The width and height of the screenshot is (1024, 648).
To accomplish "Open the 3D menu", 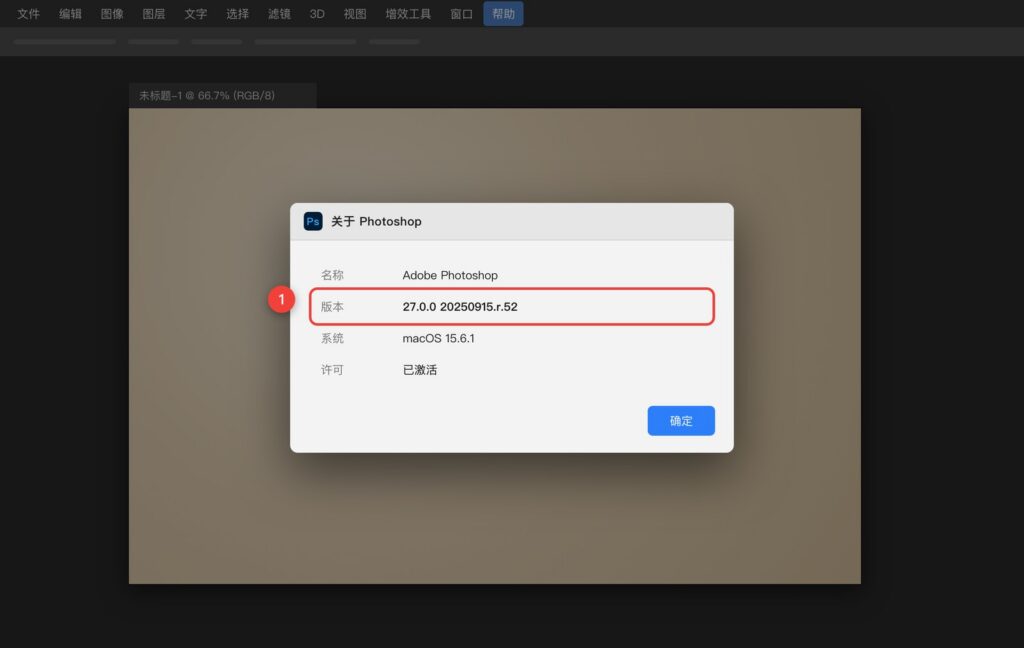I will pyautogui.click(x=317, y=14).
